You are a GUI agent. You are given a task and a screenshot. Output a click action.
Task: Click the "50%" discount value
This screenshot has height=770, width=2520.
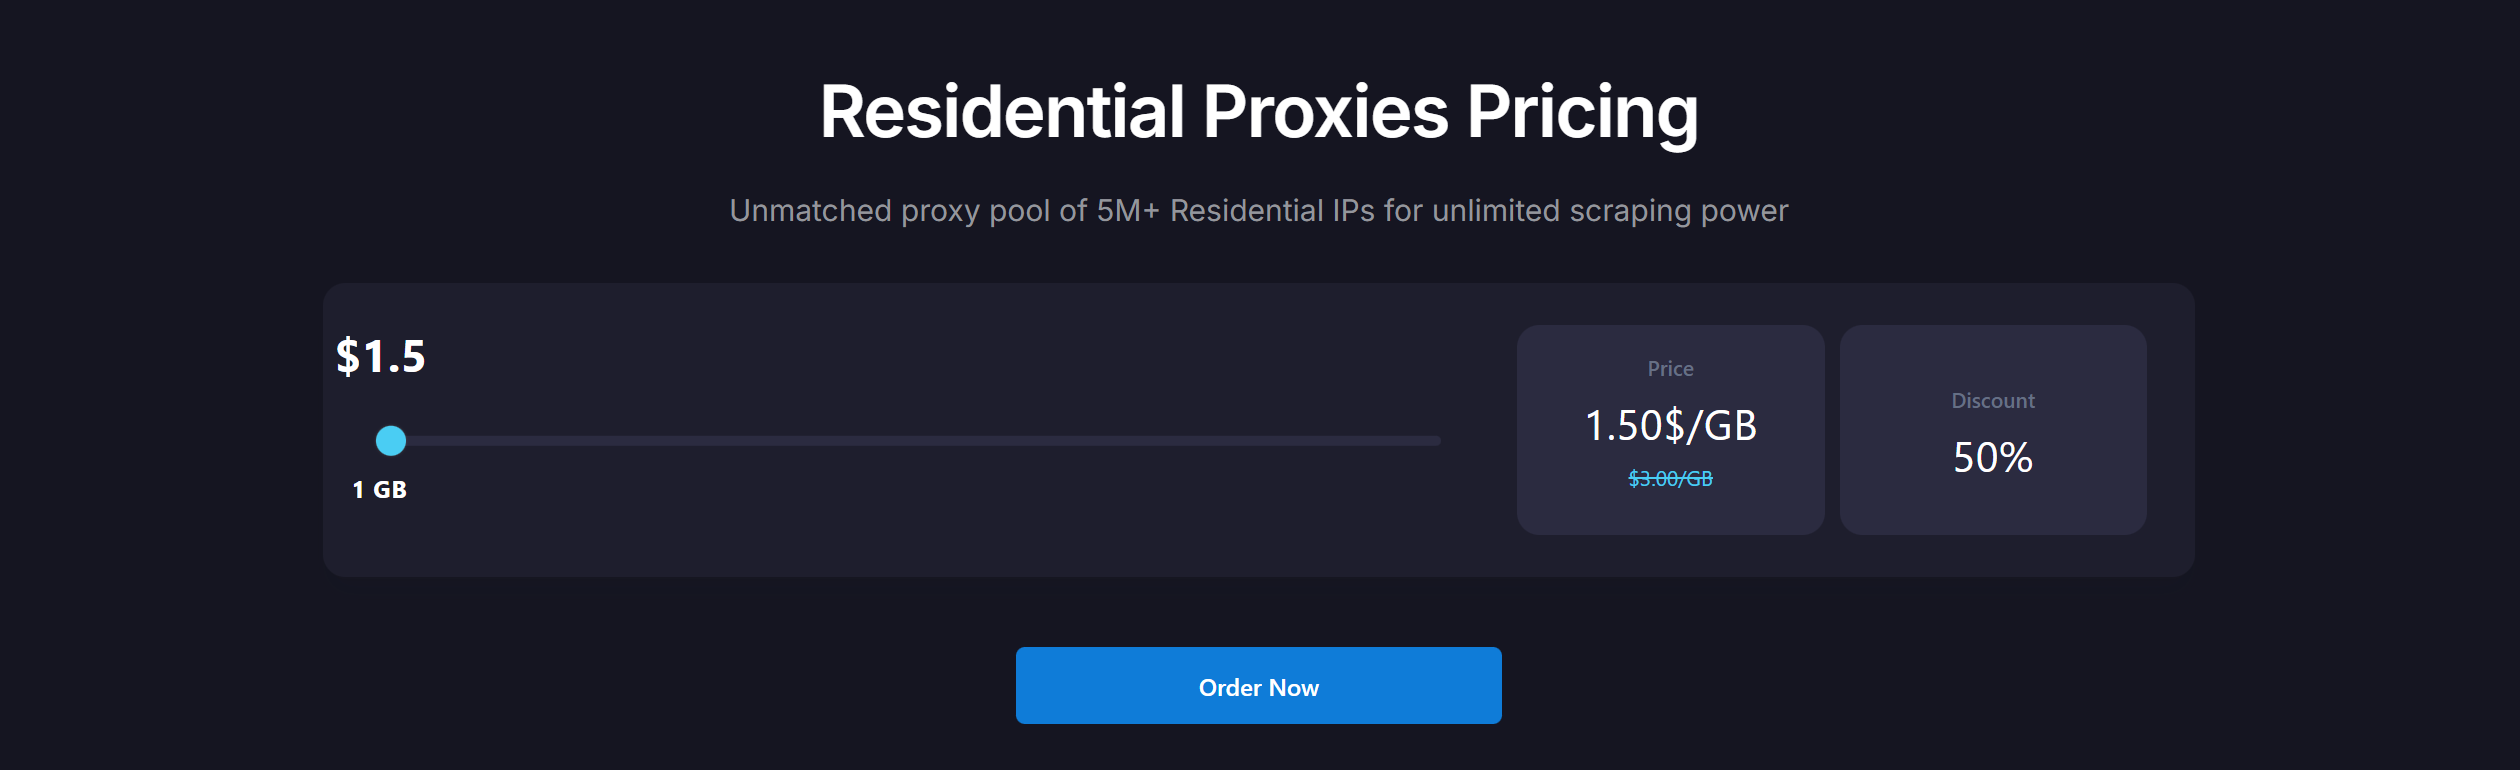pyautogui.click(x=1992, y=458)
